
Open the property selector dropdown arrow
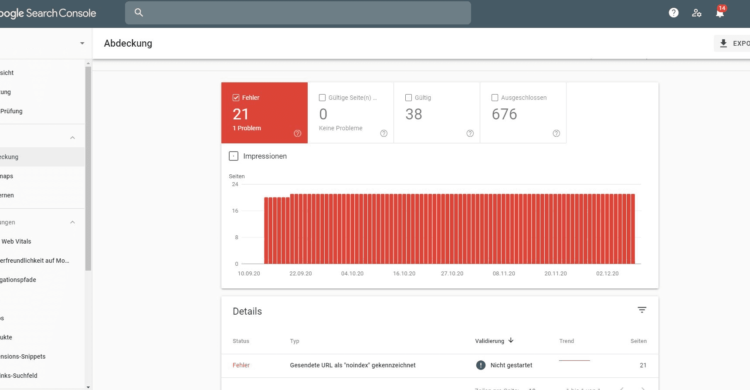pyautogui.click(x=82, y=43)
